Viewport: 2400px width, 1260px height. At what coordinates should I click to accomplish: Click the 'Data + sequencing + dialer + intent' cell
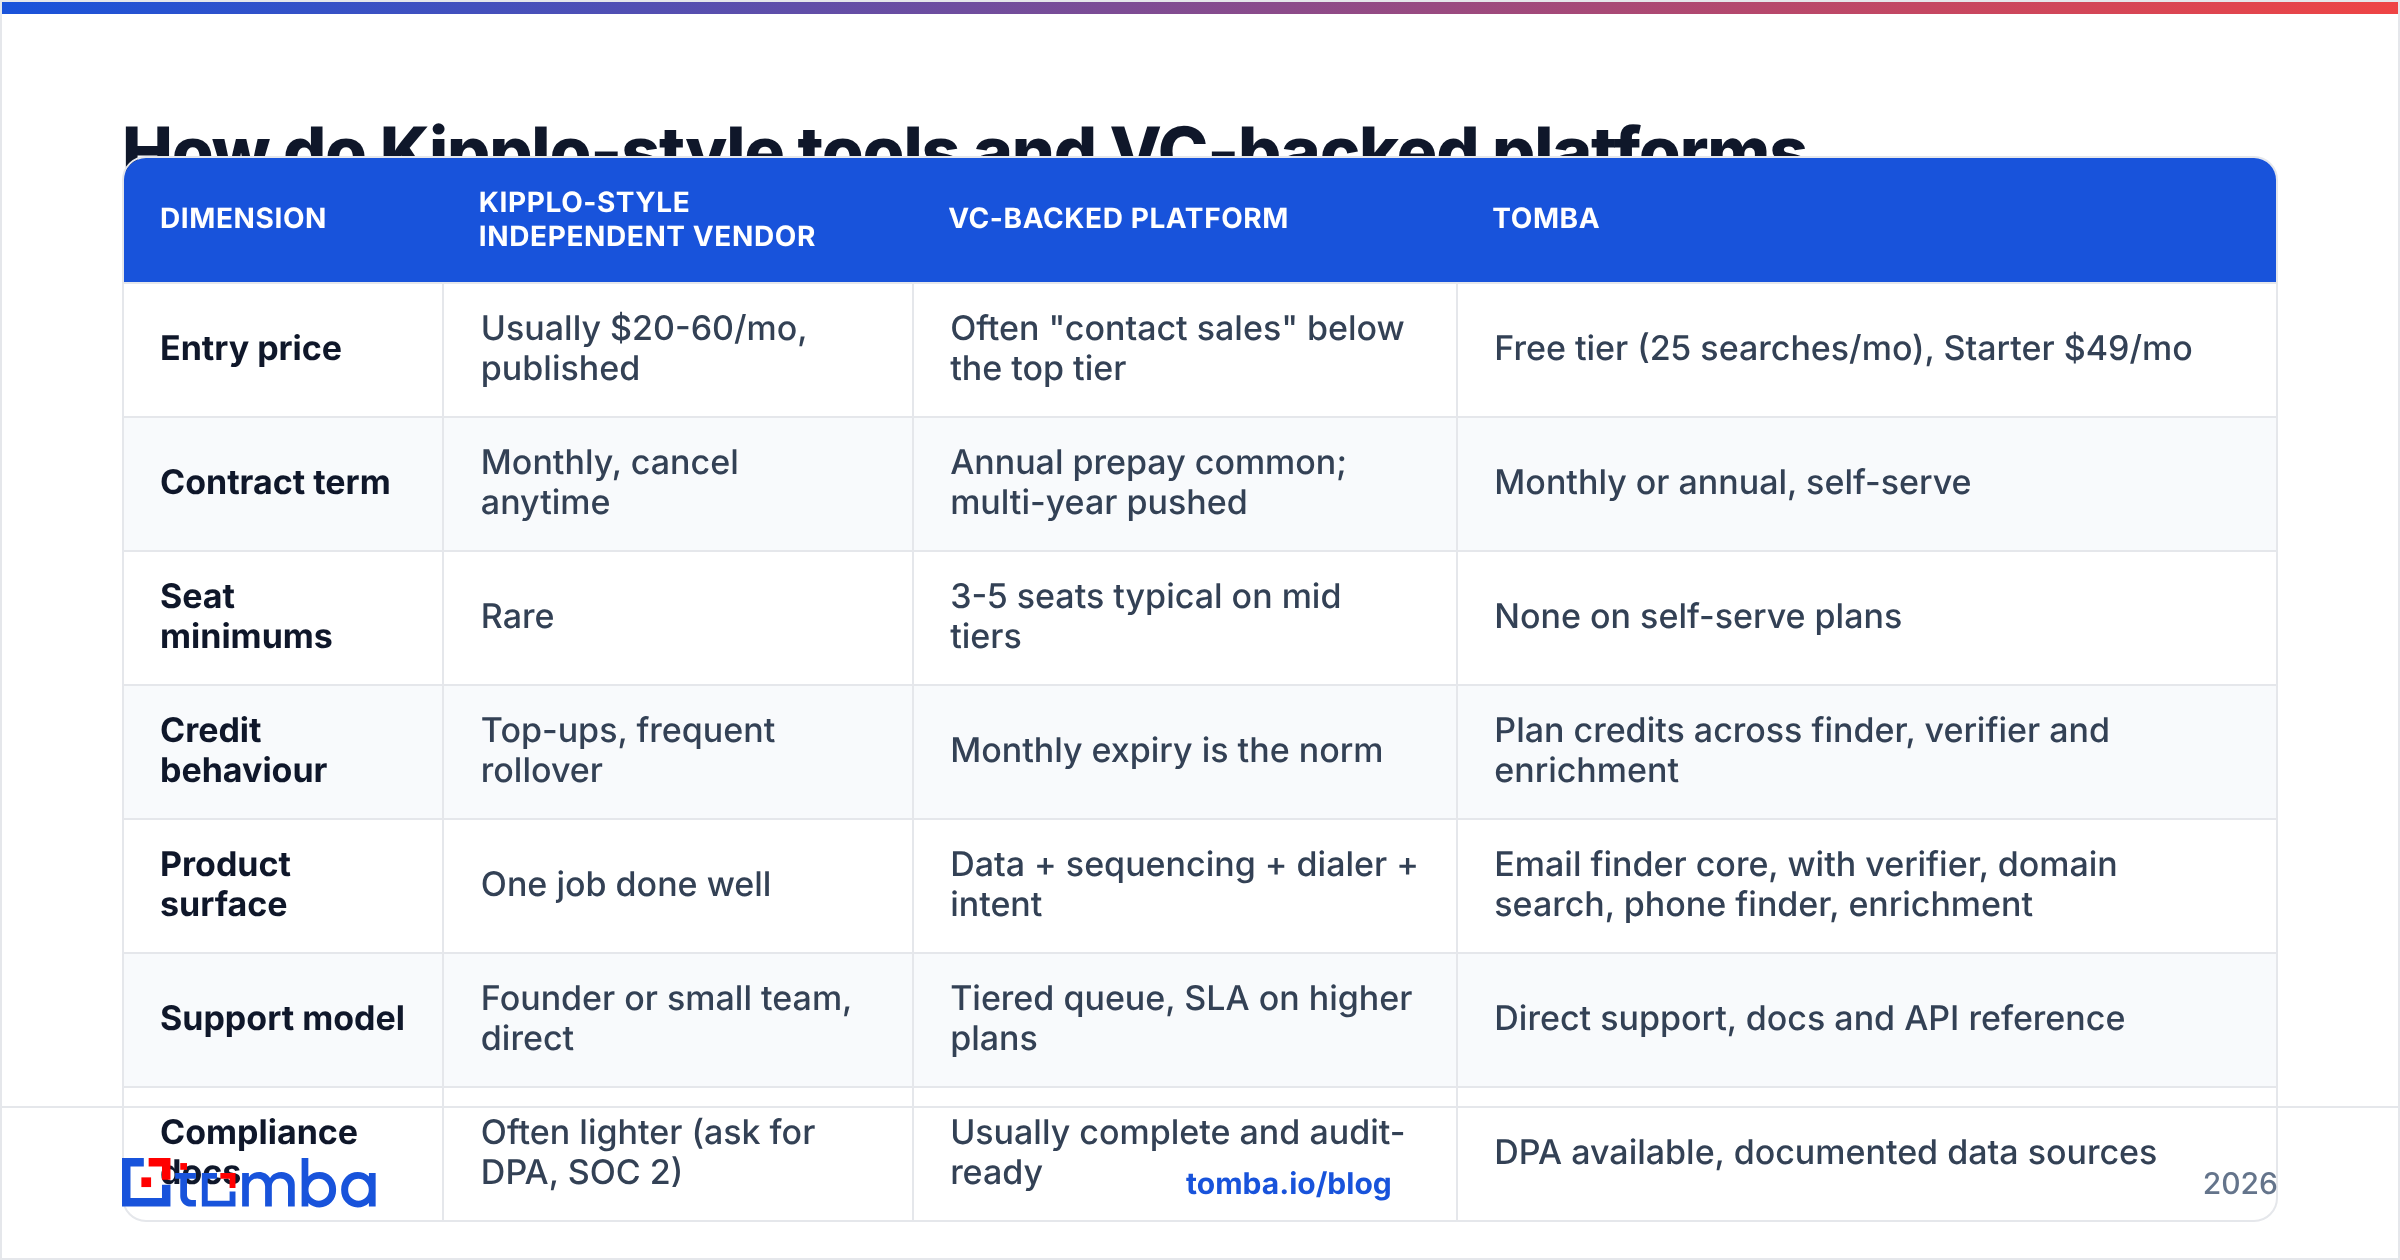1185,886
